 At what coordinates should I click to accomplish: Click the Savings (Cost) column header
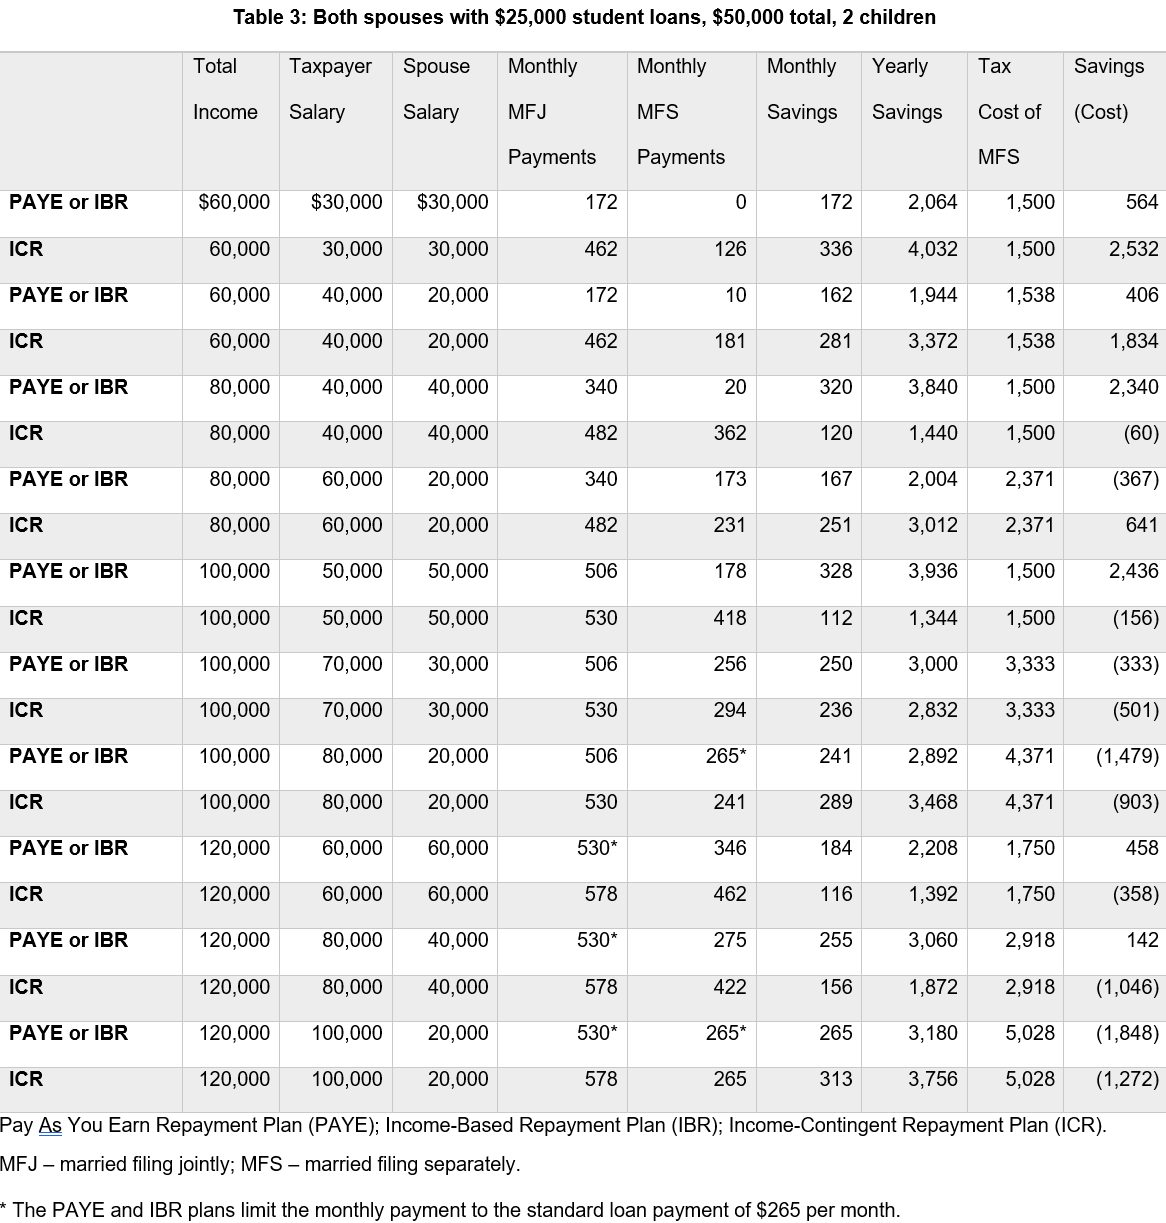click(x=1108, y=89)
